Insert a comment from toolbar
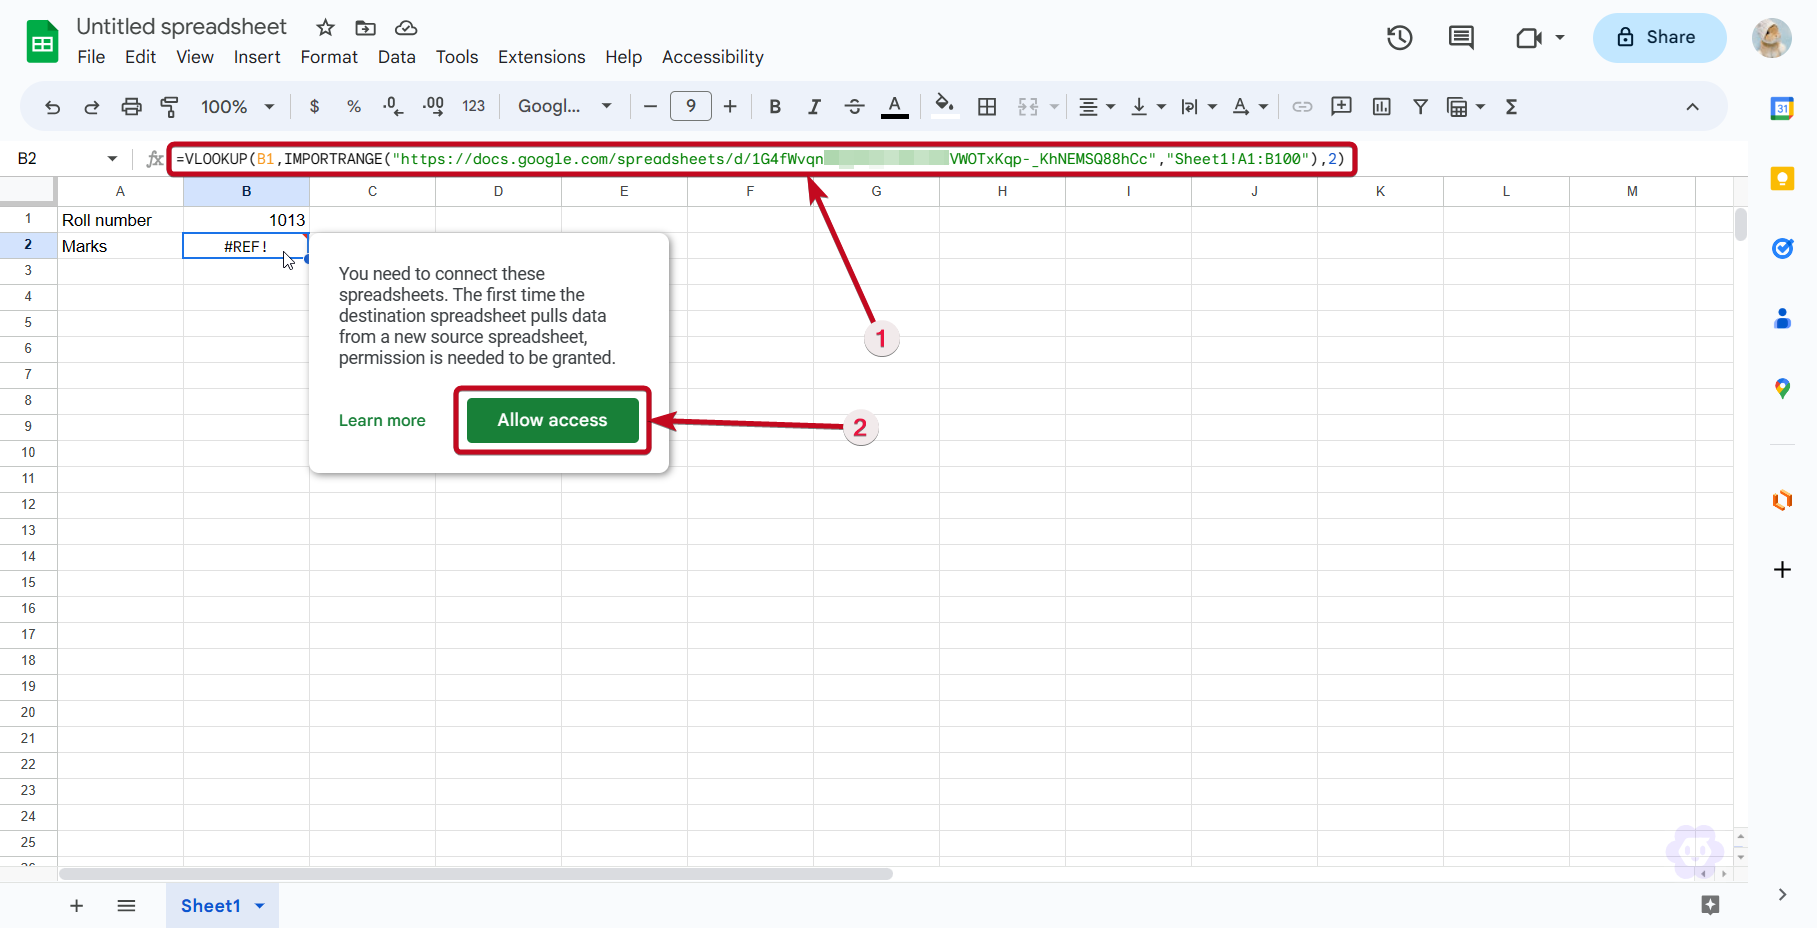This screenshot has width=1817, height=929. (x=1342, y=106)
